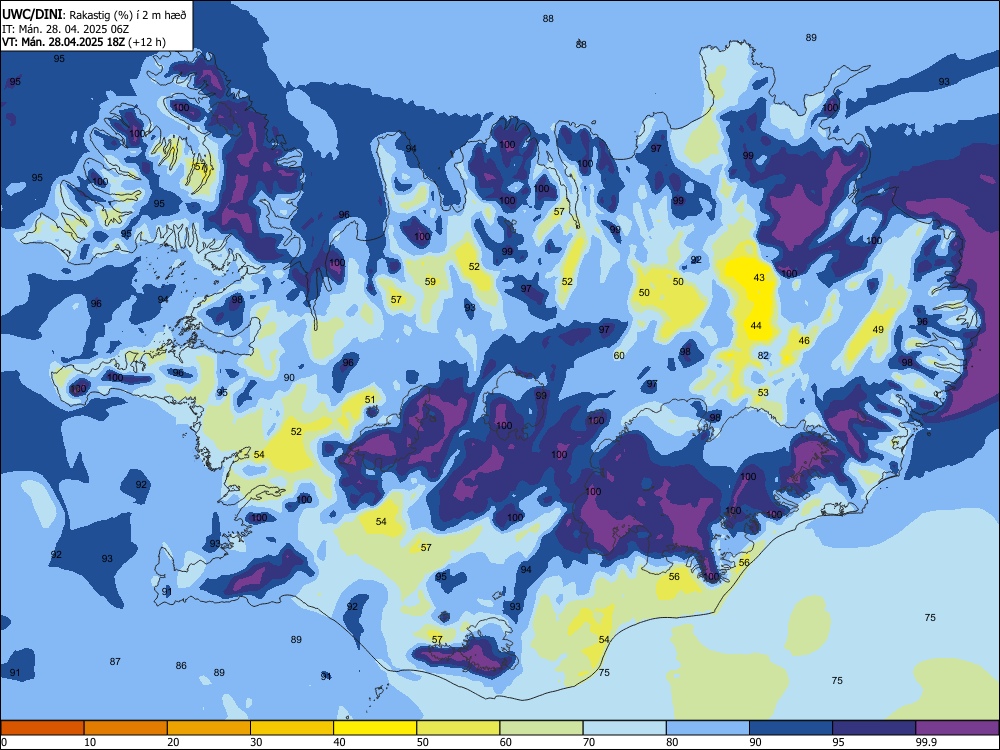The width and height of the screenshot is (1000, 750).
Task: Click the '53' humidity value
Action: pos(763,392)
